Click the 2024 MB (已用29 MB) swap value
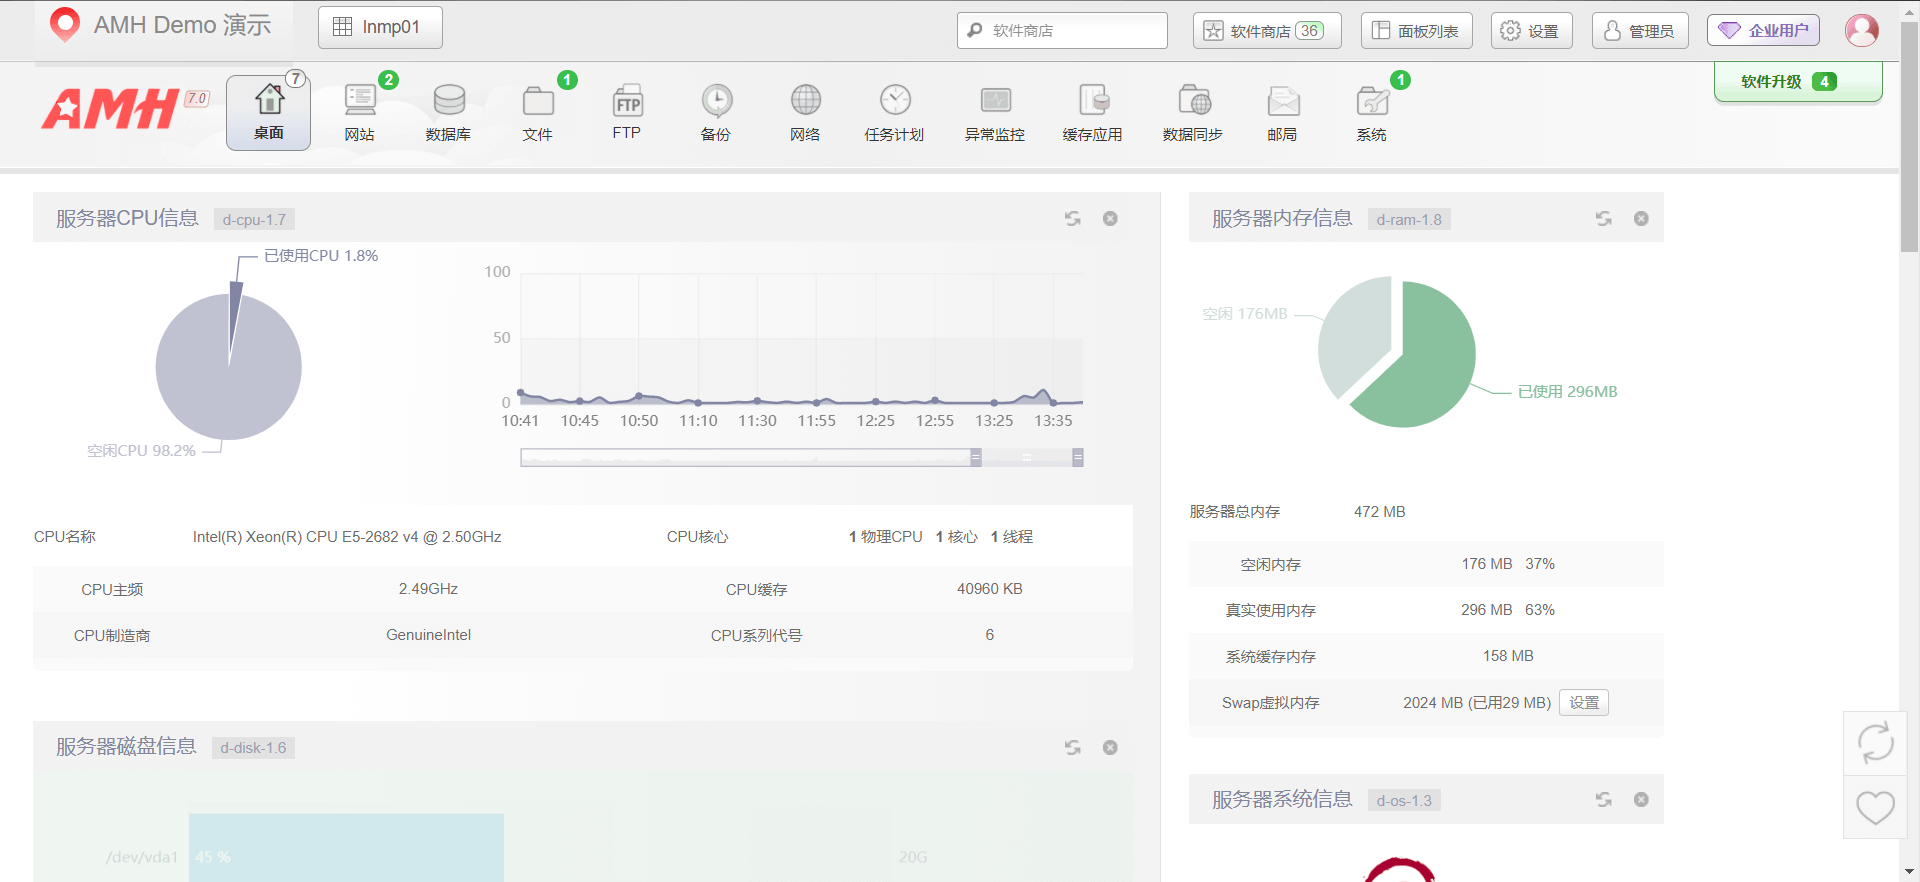 (x=1477, y=703)
